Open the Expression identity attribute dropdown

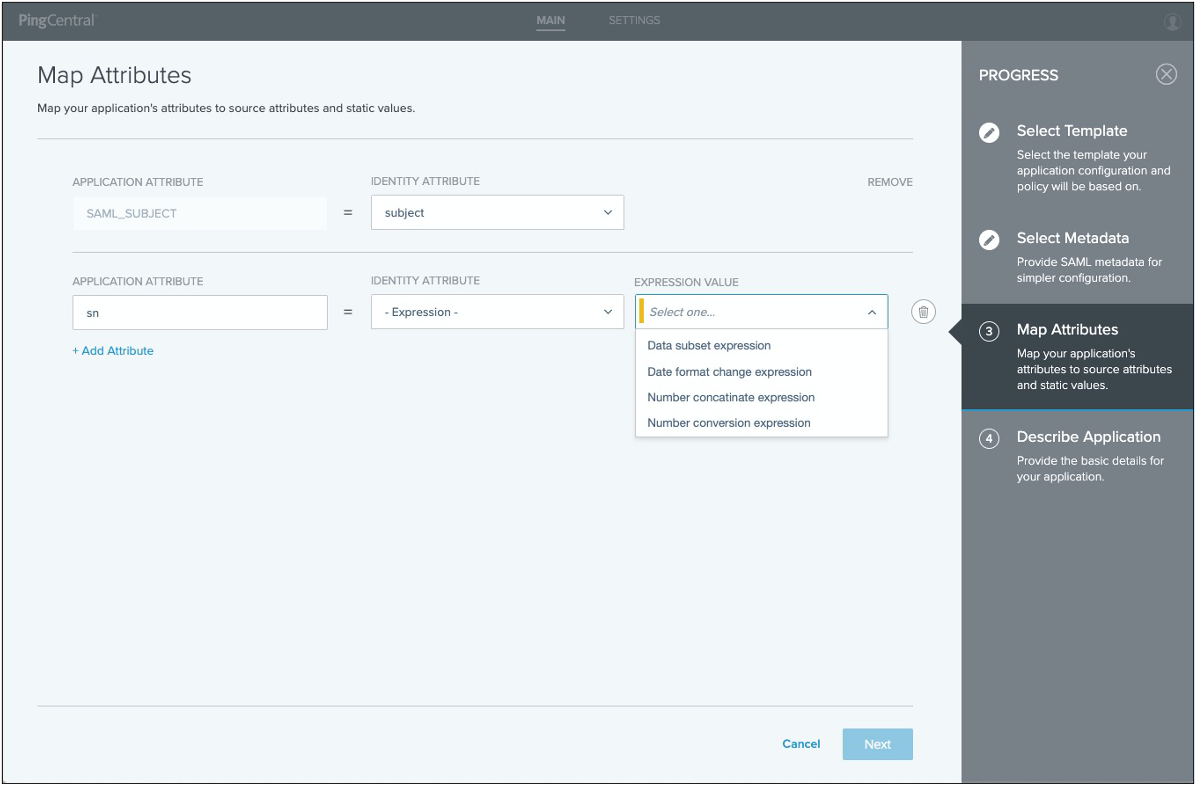tap(497, 311)
